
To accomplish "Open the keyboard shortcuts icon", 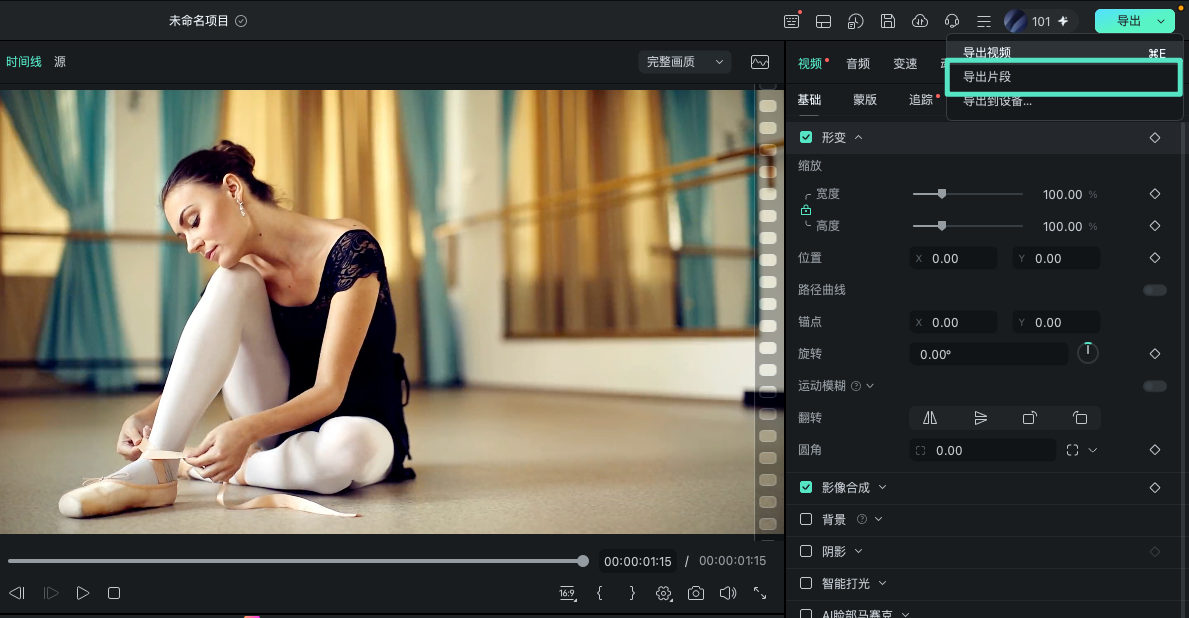I will [x=792, y=21].
